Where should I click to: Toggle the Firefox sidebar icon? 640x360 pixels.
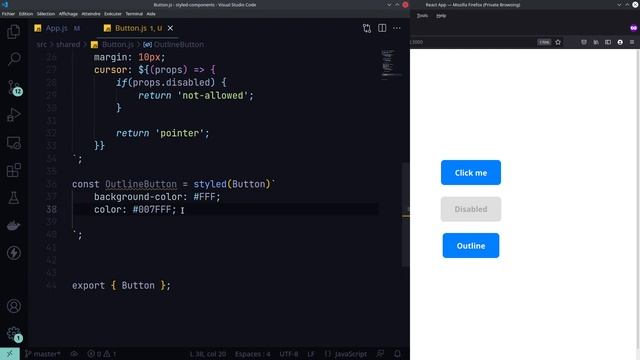point(608,42)
